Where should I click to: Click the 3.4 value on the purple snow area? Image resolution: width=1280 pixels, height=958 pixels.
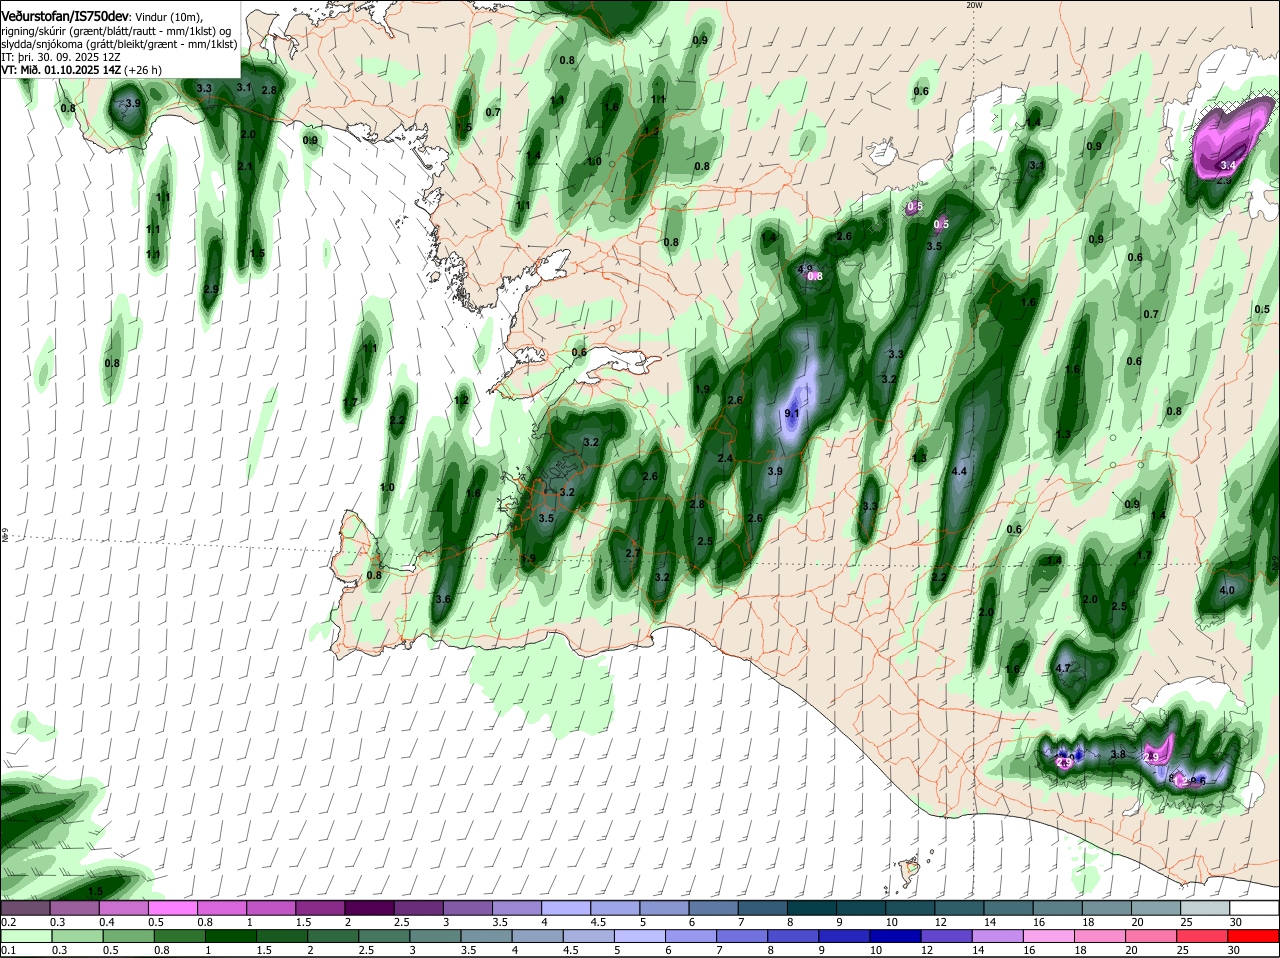click(1229, 165)
